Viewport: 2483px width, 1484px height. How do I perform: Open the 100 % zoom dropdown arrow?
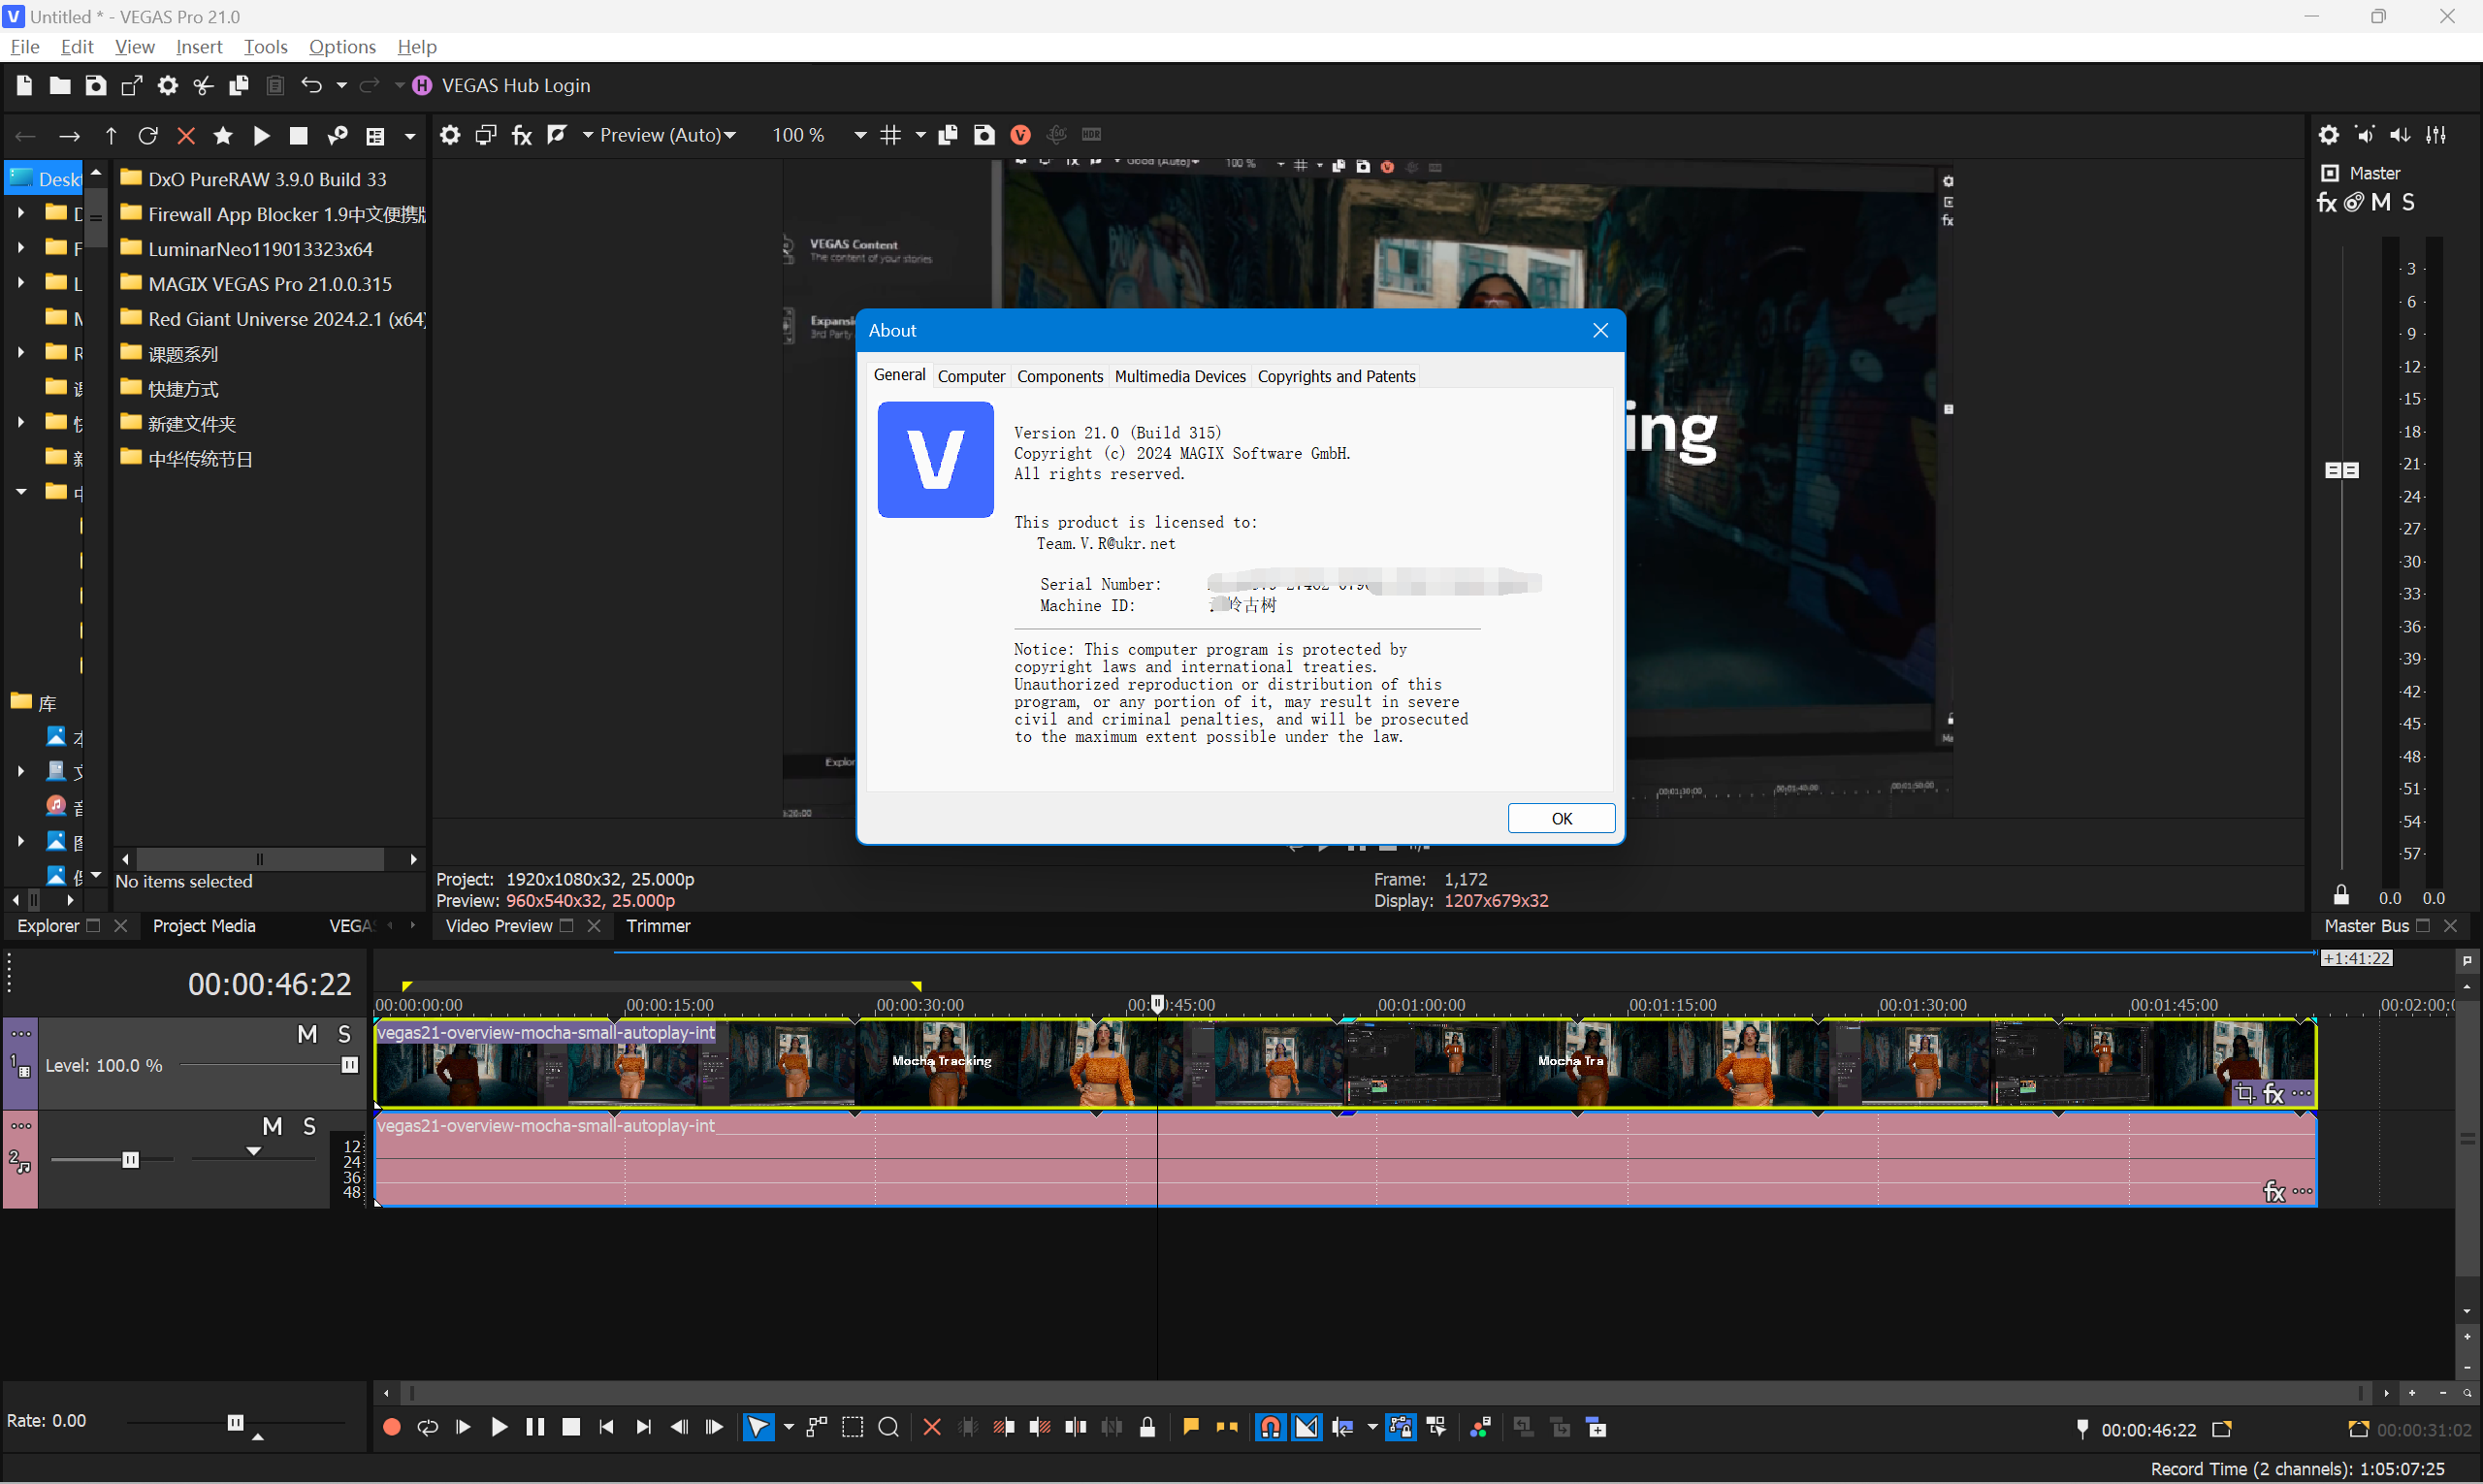859,135
